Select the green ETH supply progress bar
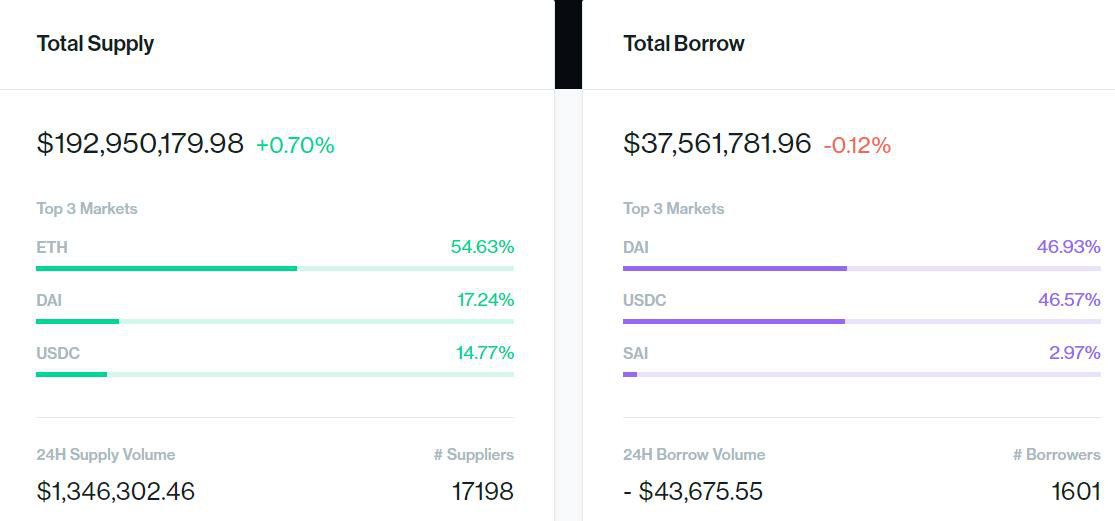This screenshot has width=1115, height=521. [274, 269]
